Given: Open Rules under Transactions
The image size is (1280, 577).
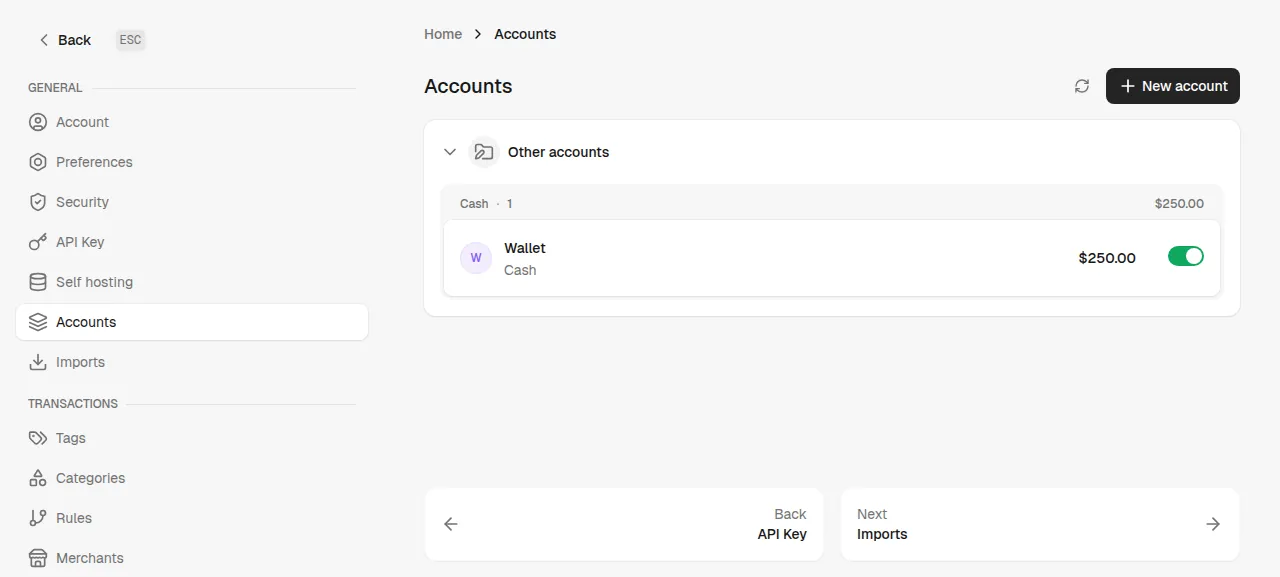Looking at the screenshot, I should point(192,518).
